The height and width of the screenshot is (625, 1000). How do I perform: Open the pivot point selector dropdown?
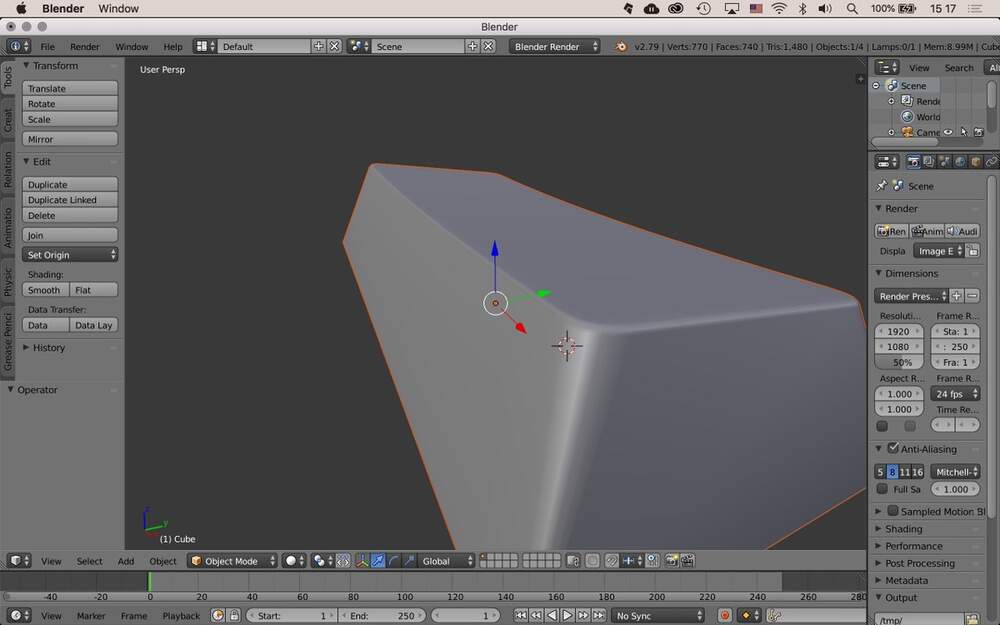323,561
